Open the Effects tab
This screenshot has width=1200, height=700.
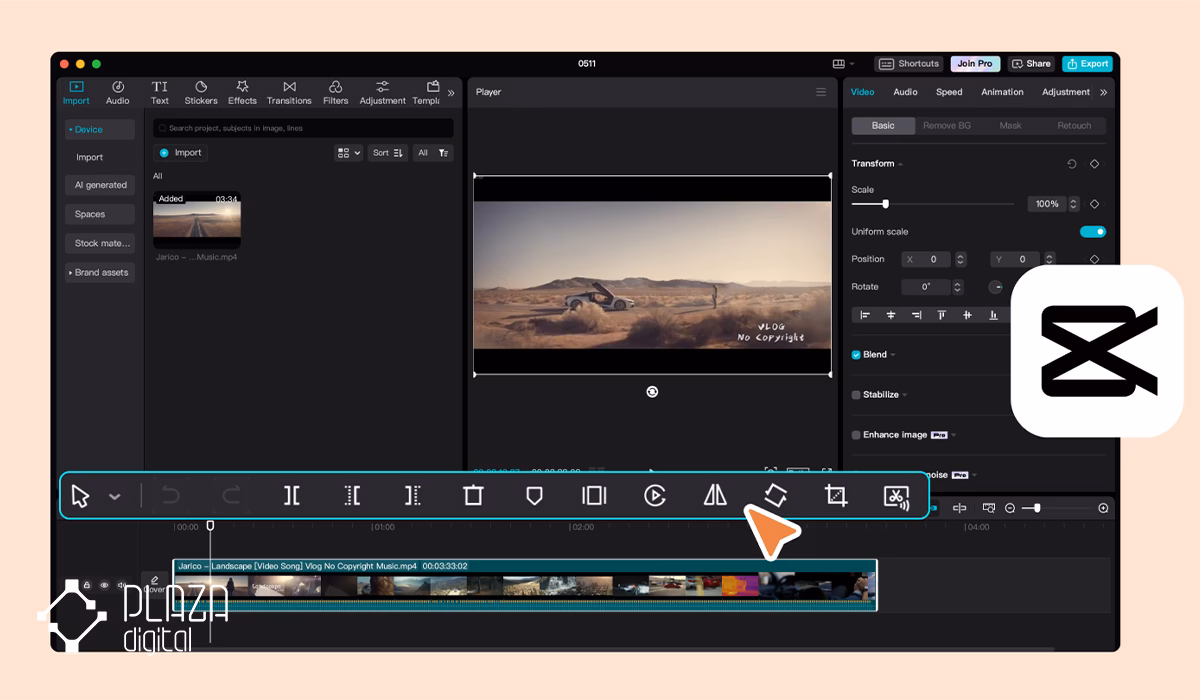point(242,93)
